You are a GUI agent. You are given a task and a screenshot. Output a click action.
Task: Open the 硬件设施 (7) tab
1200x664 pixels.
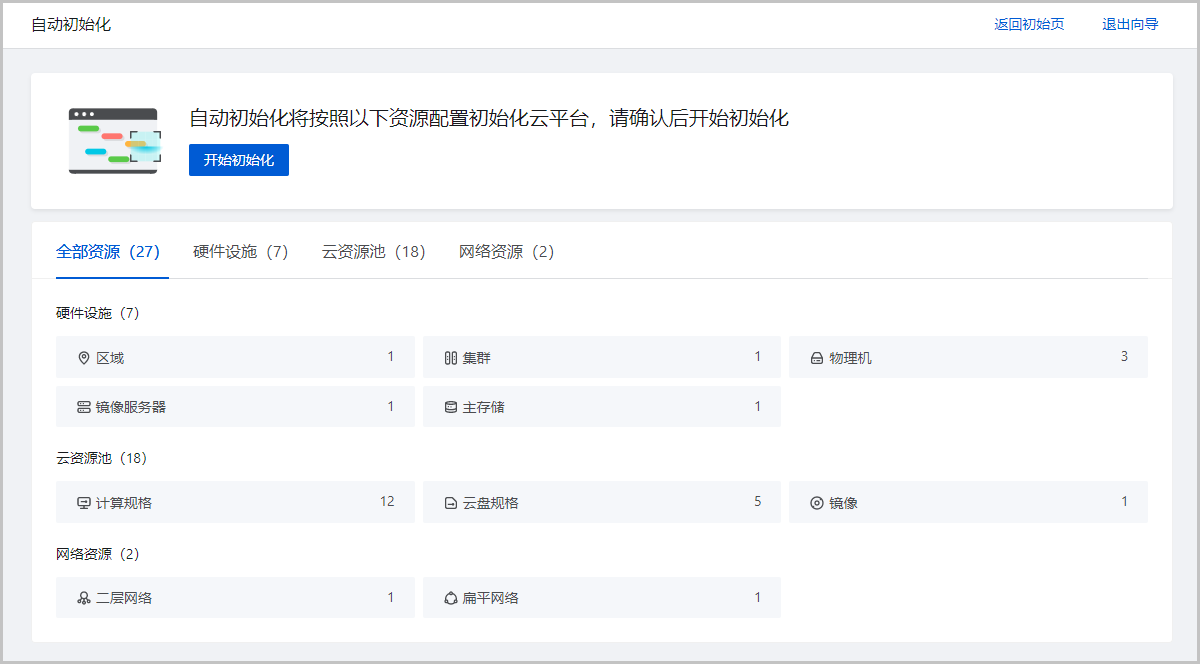tap(241, 252)
